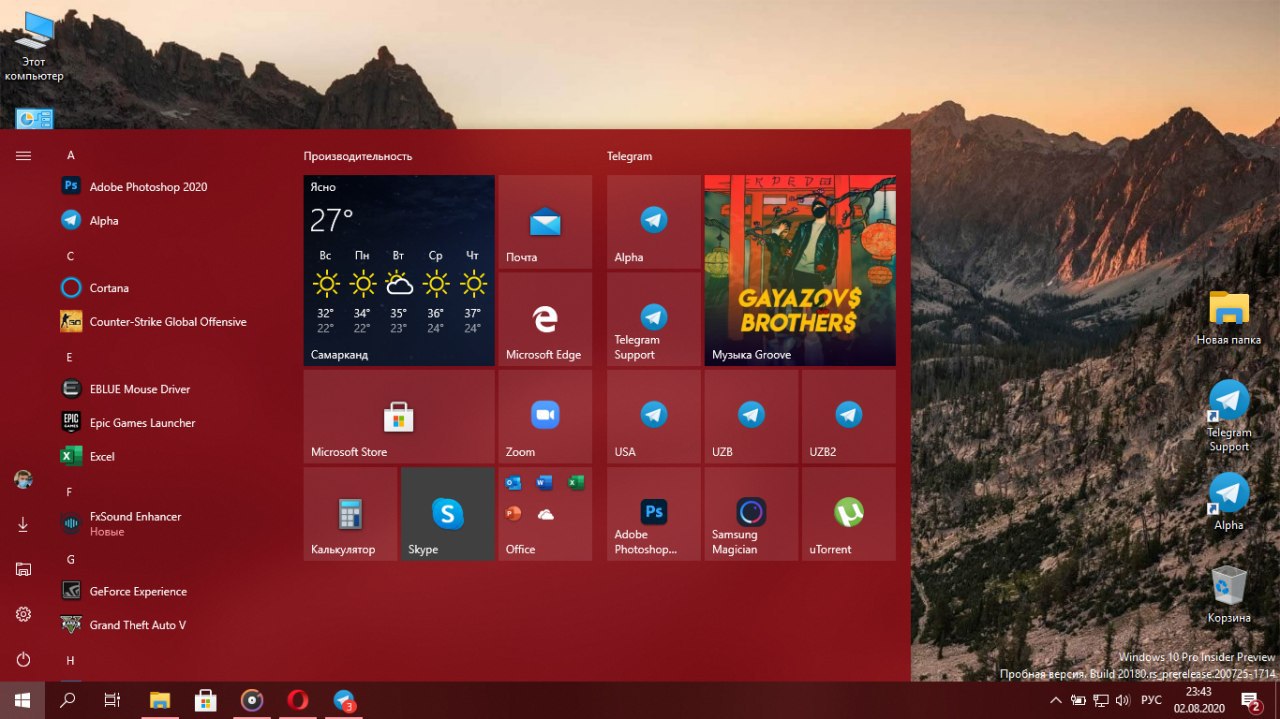This screenshot has height=719, width=1280.
Task: Select the Новая папка desktop folder
Action: pyautogui.click(x=1229, y=318)
